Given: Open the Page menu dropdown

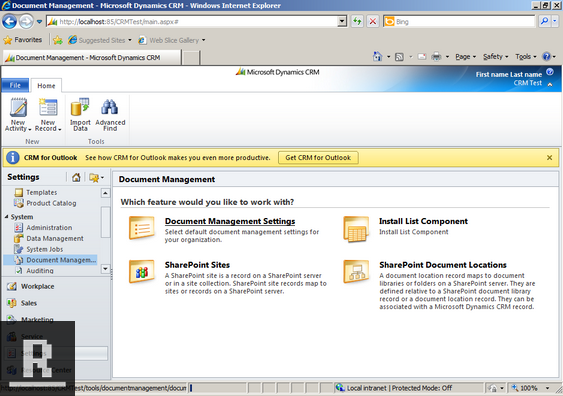Looking at the screenshot, I should (x=465, y=57).
